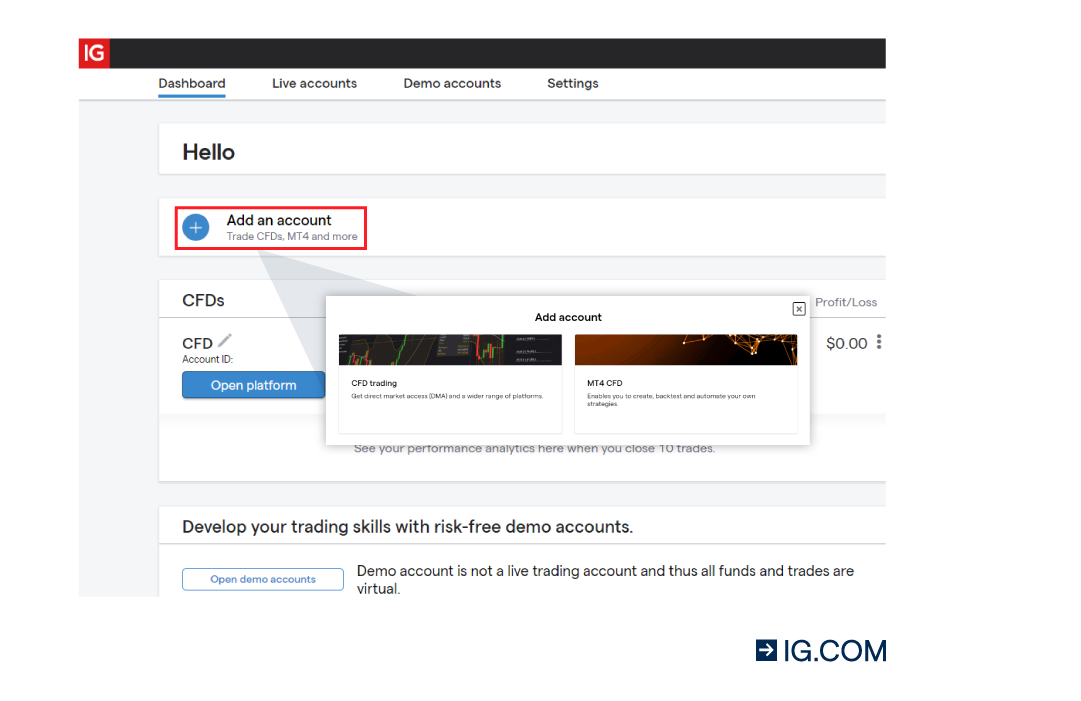Click the blue plus icon next to Add an account
1081x701 pixels.
coord(195,227)
